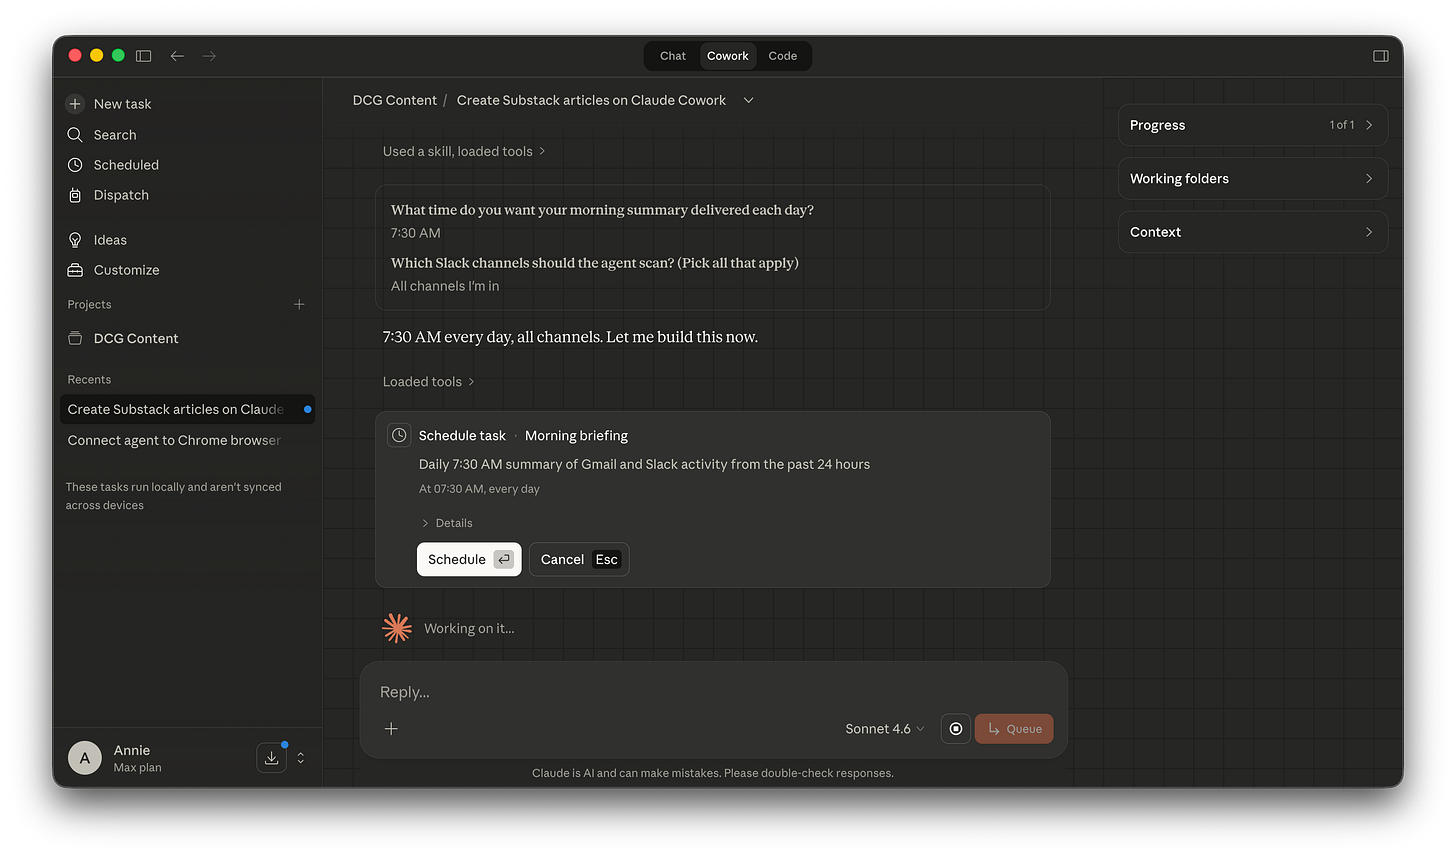Open the task title dropdown chevron
The image size is (1456, 857).
(x=748, y=100)
